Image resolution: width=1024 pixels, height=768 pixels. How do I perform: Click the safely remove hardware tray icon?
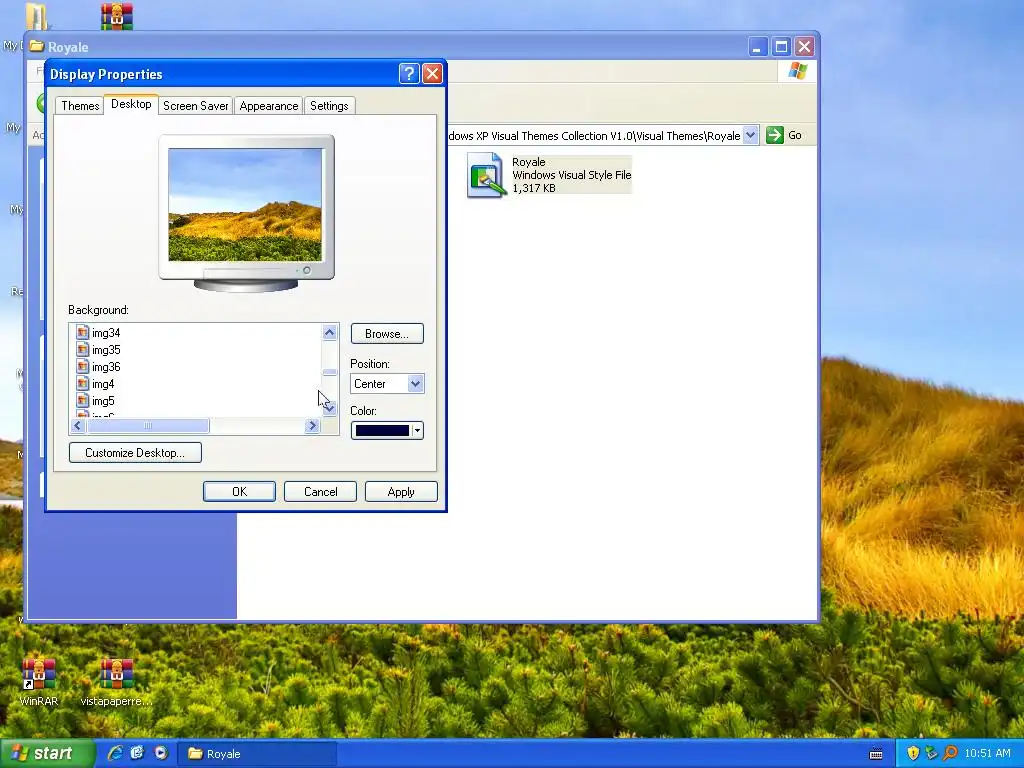(x=931, y=753)
